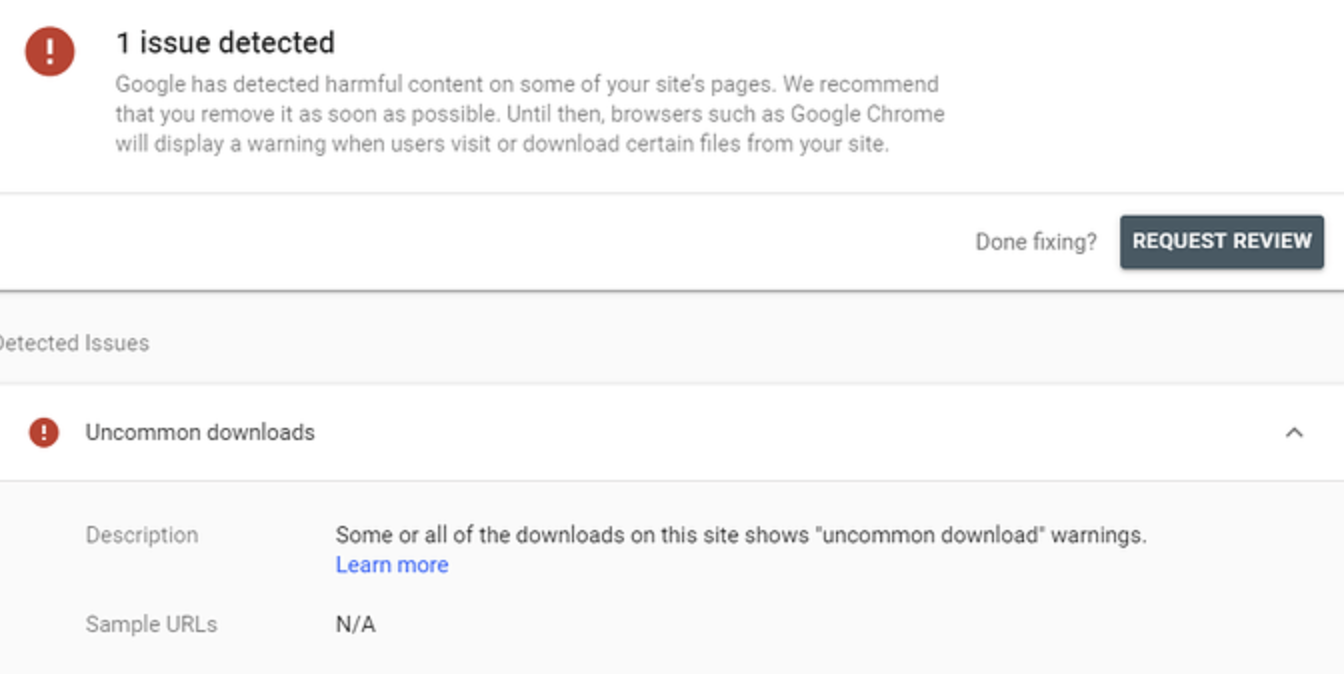1344x674 pixels.
Task: Click the Detected Issues section header
Action: [x=72, y=343]
